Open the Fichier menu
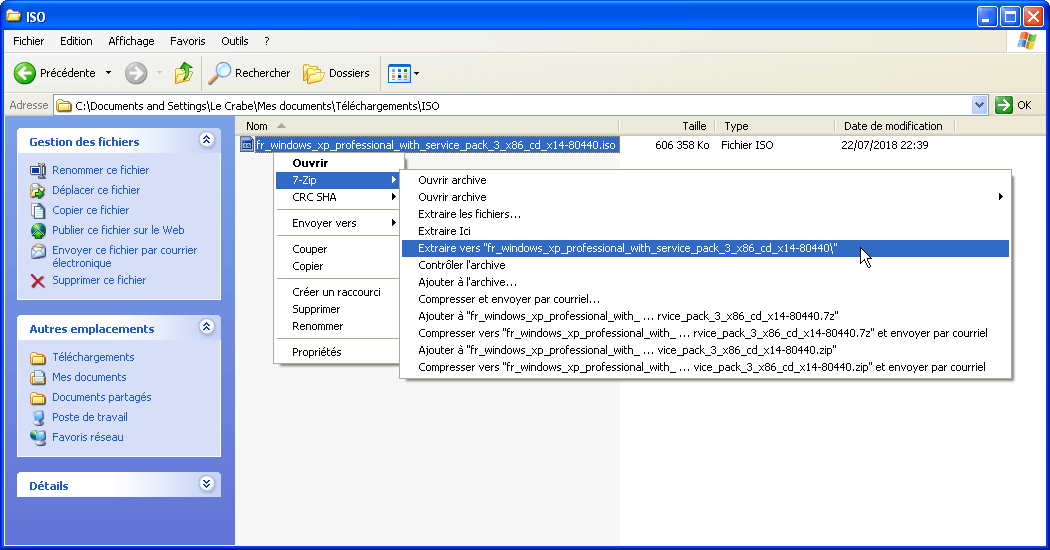Viewport: 1050px width, 550px height. coord(29,41)
